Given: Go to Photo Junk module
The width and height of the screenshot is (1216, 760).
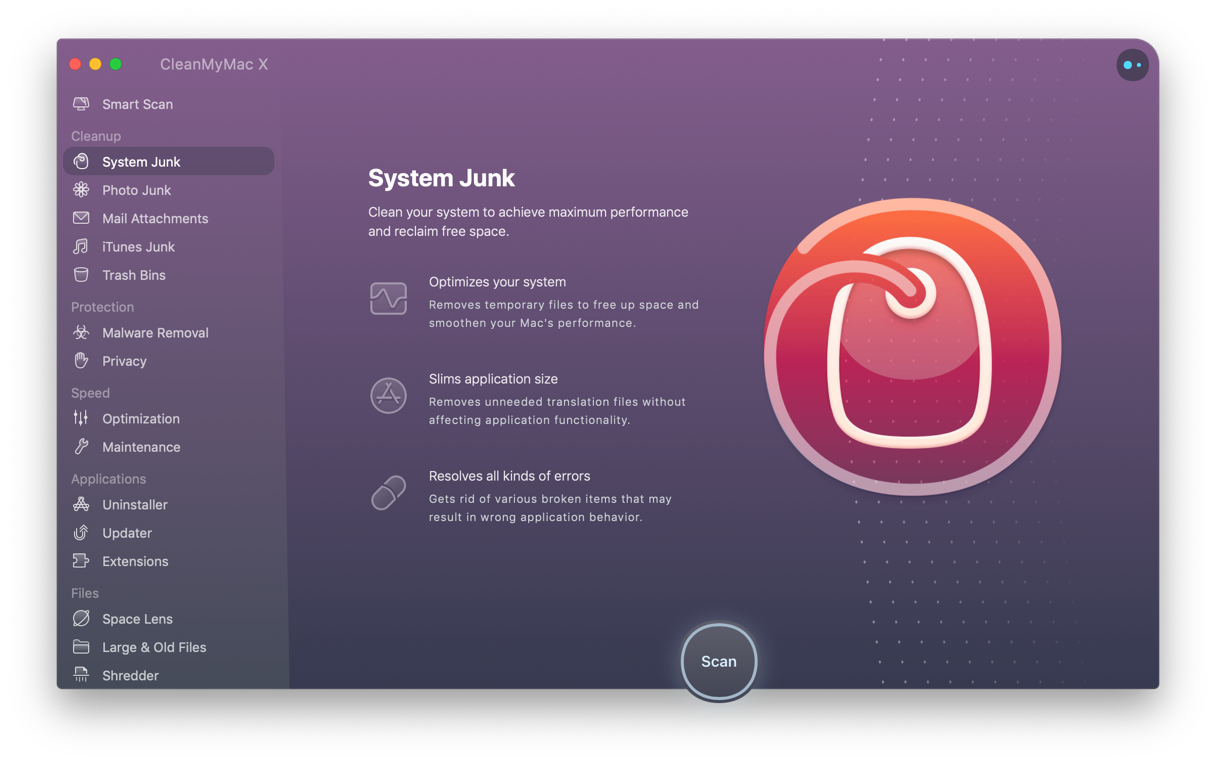Looking at the screenshot, I should point(168,190).
